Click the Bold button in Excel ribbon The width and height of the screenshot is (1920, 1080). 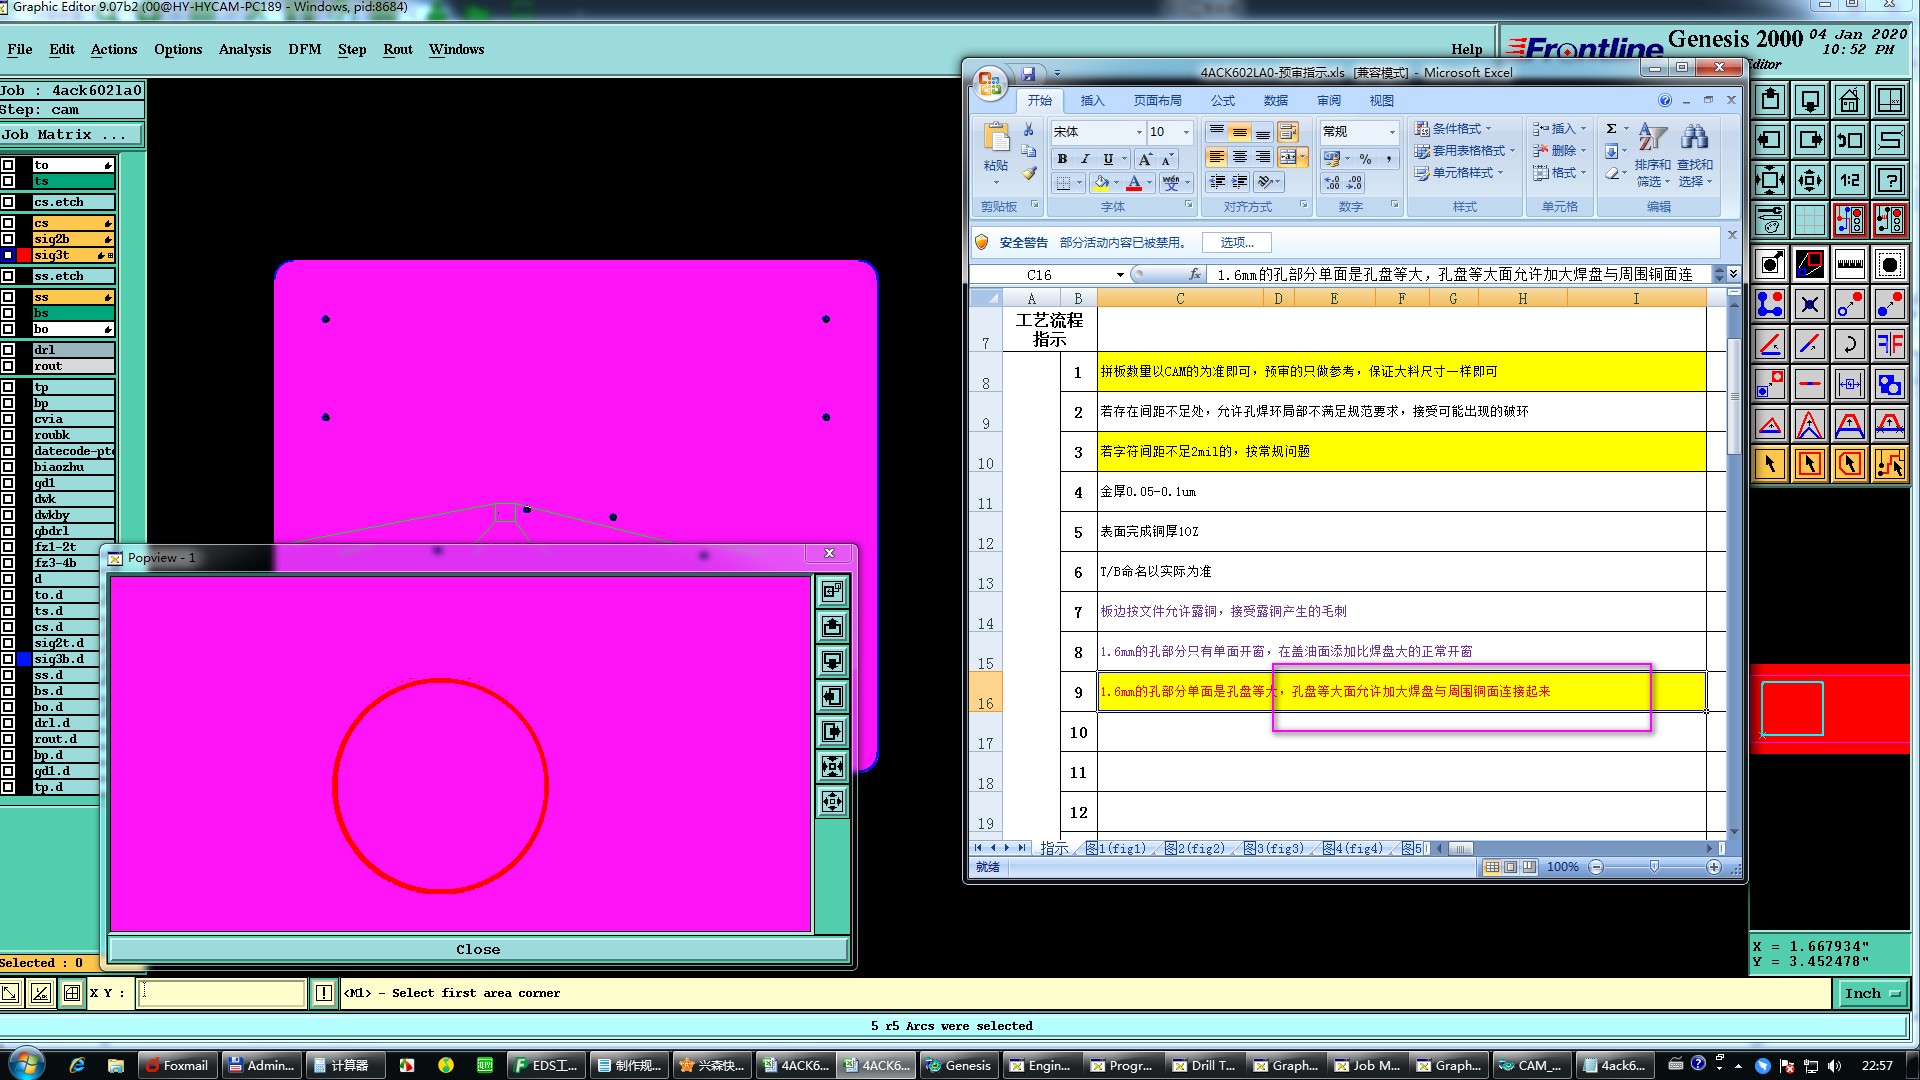[1062, 159]
